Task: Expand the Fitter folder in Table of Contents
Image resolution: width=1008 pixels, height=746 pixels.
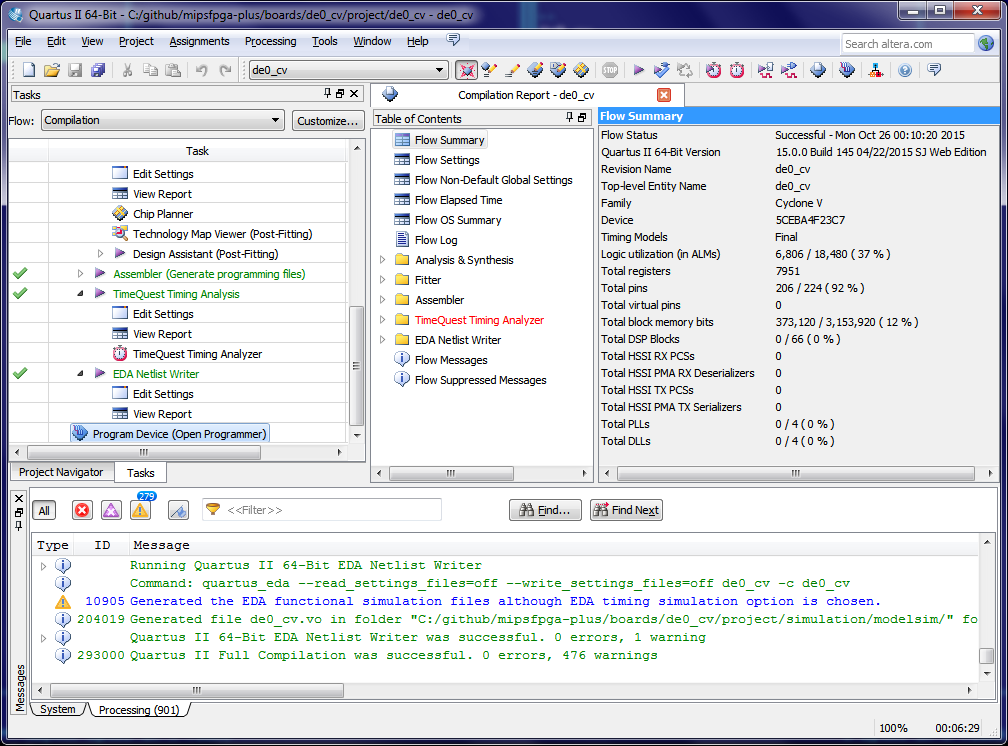Action: [383, 280]
